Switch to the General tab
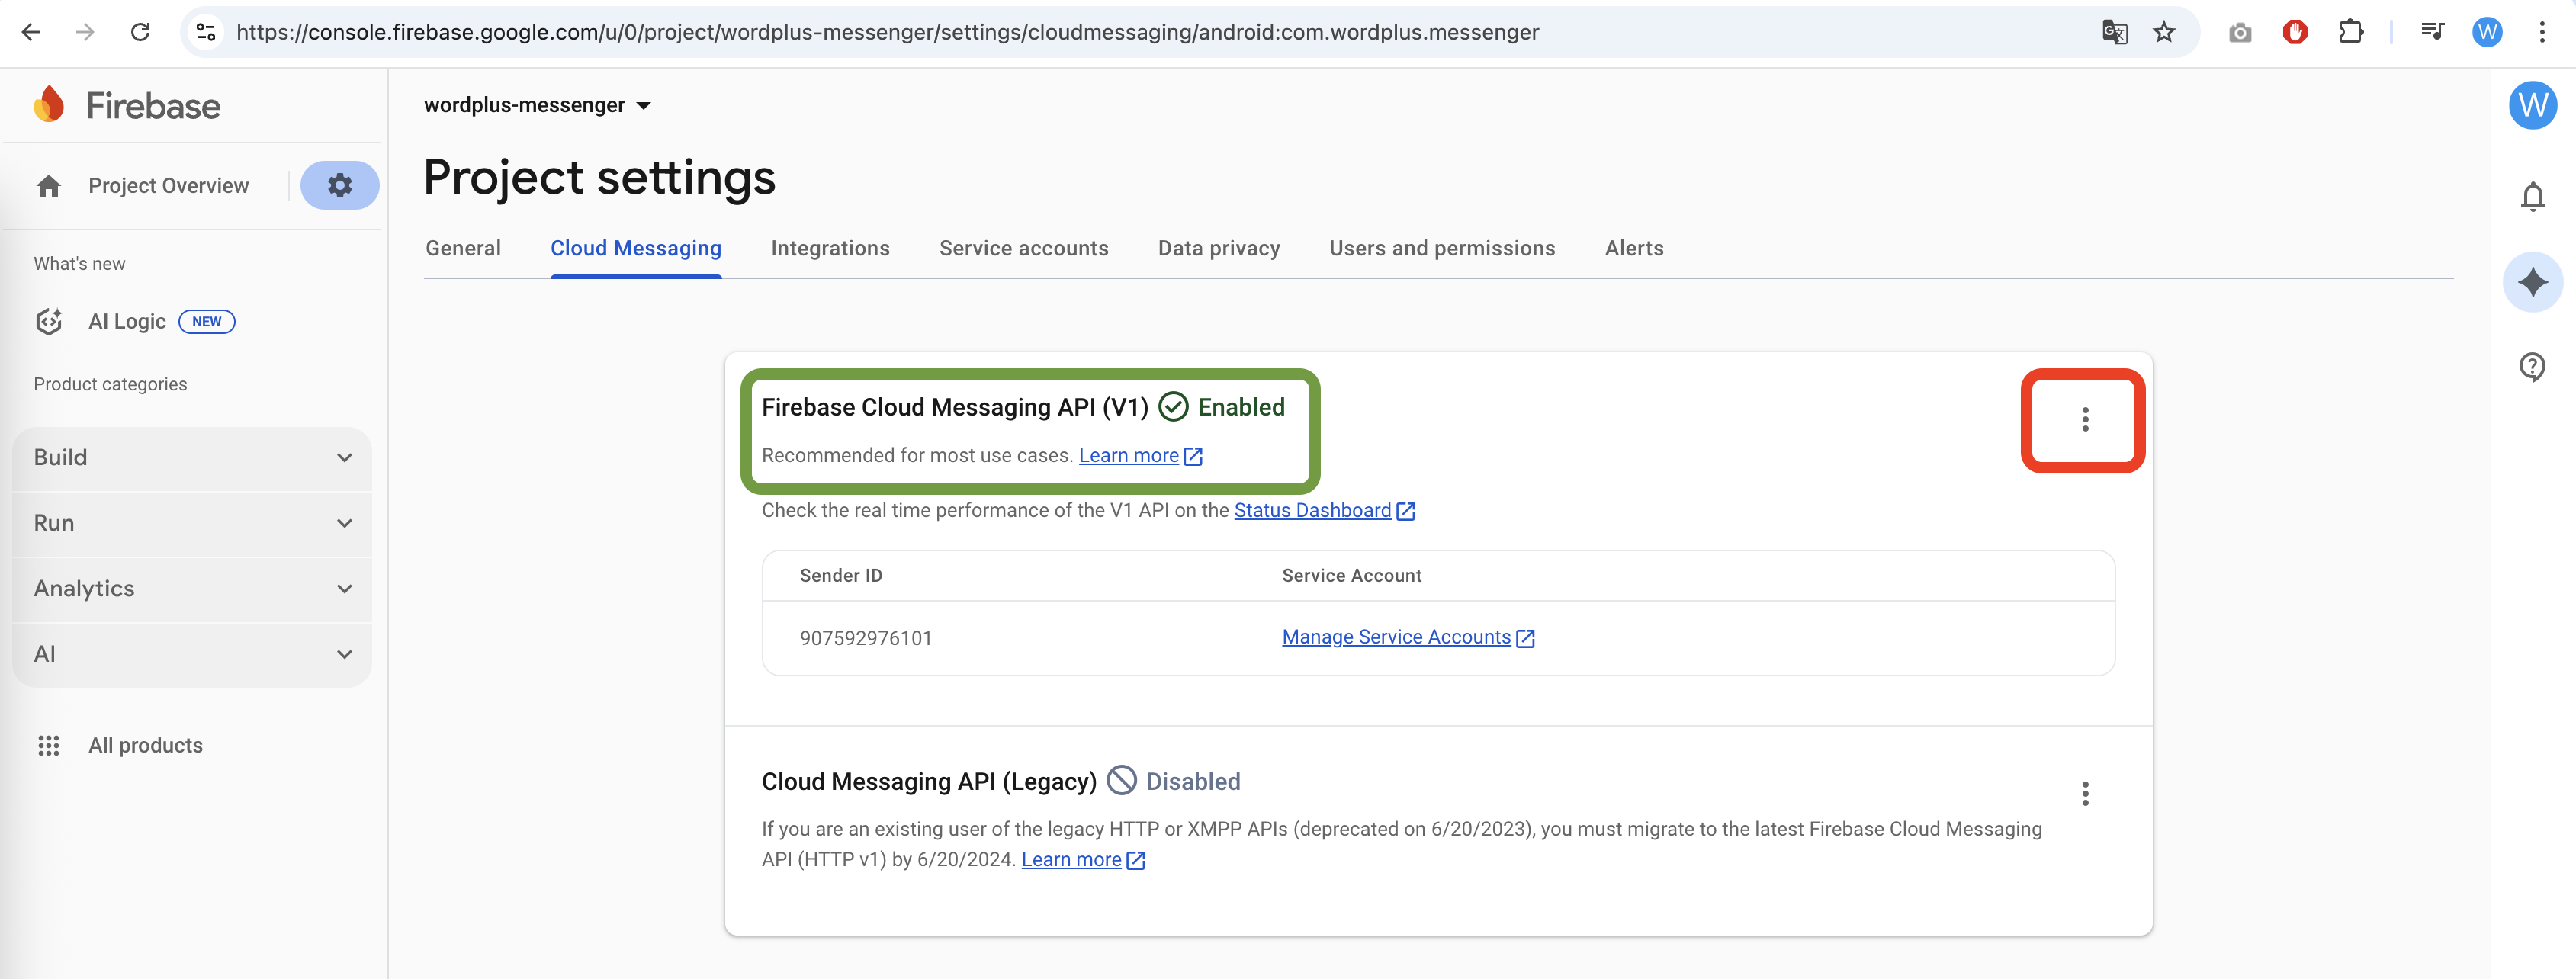 [x=463, y=248]
